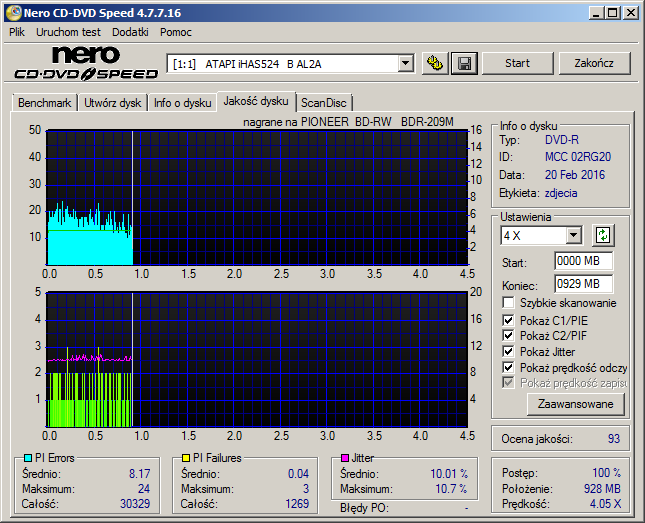
Task: Toggle Pokaż prędkość odczytu checkbox
Action: pos(508,367)
